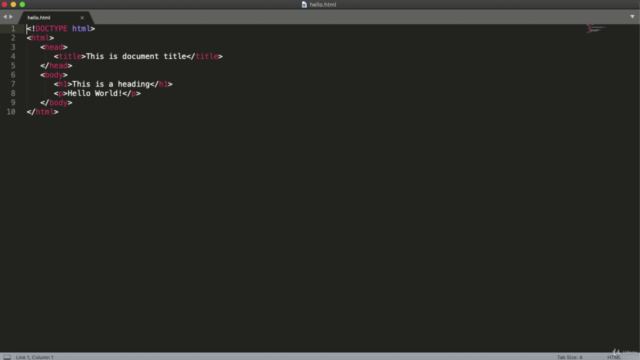This screenshot has width=640, height=360.
Task: Click the opening head tag
Action: pyautogui.click(x=54, y=47)
